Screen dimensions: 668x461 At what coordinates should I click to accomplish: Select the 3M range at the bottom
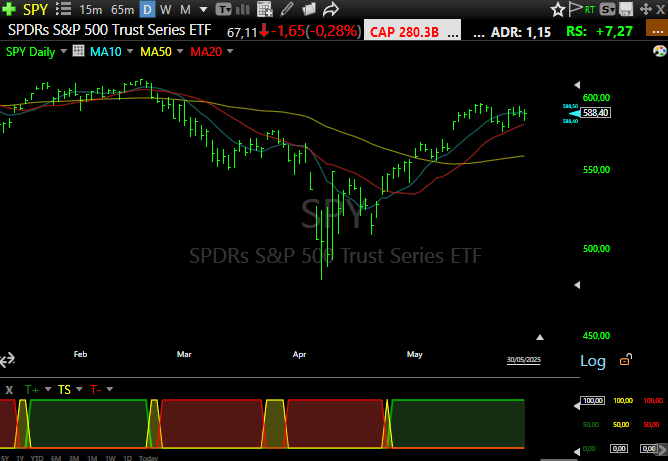coord(74,458)
